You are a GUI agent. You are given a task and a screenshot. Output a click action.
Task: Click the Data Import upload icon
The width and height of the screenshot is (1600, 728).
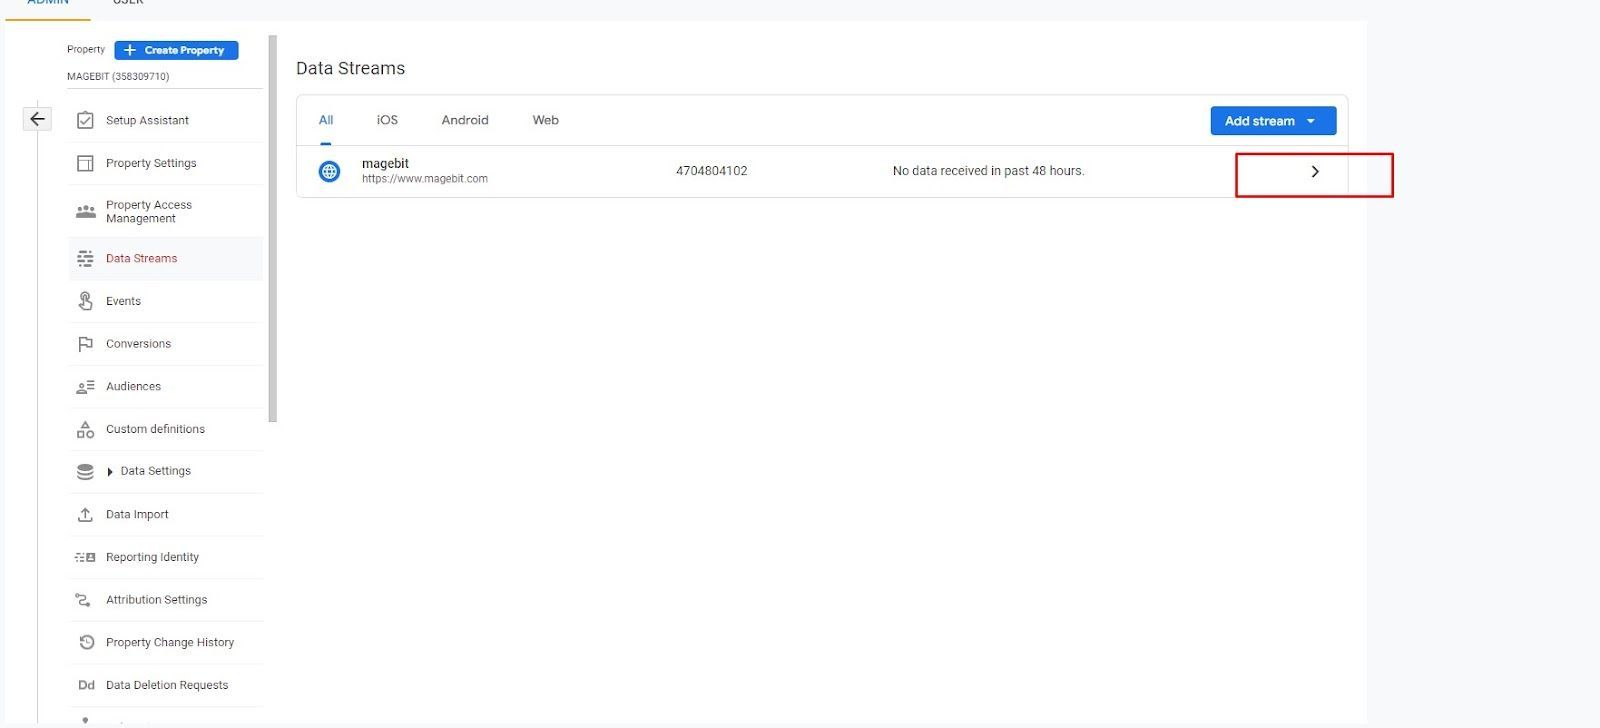[x=85, y=514]
